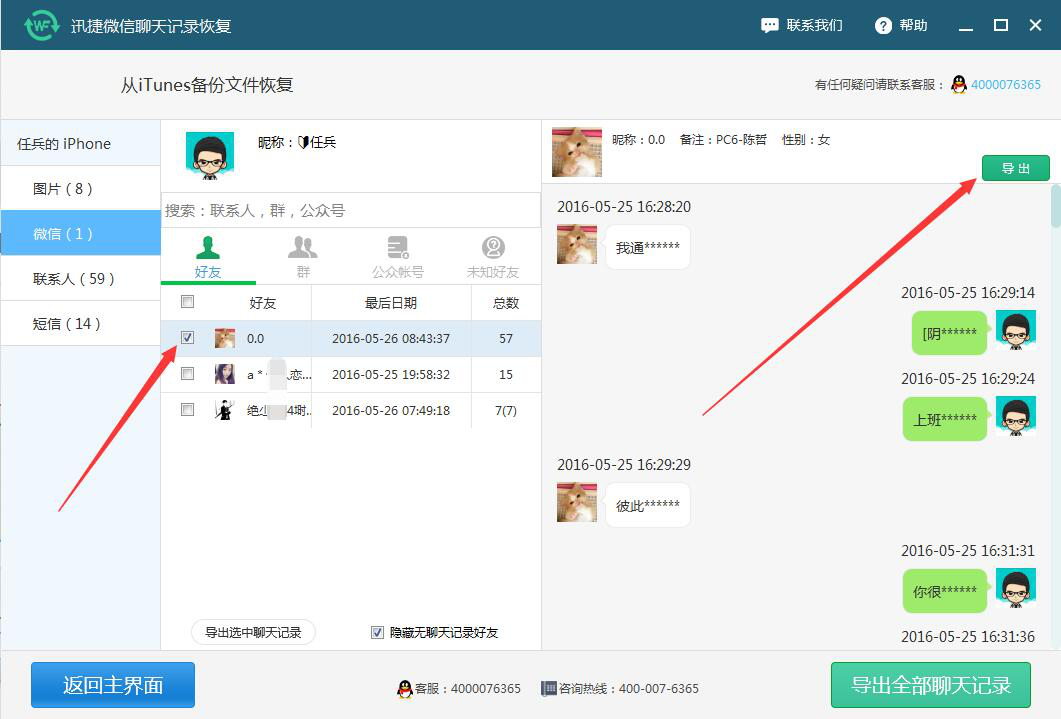Click message bubble 你很******
The width and height of the screenshot is (1061, 719).
point(945,591)
